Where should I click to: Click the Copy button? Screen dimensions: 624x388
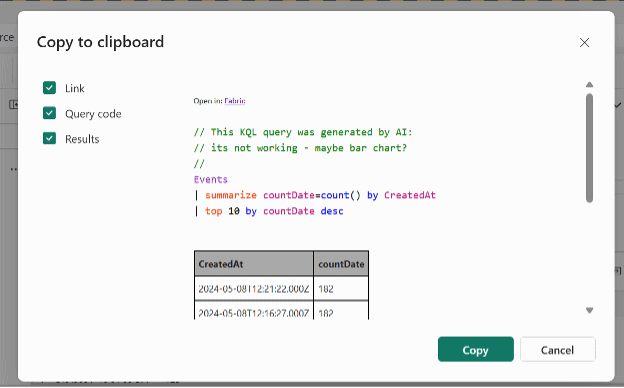click(476, 349)
